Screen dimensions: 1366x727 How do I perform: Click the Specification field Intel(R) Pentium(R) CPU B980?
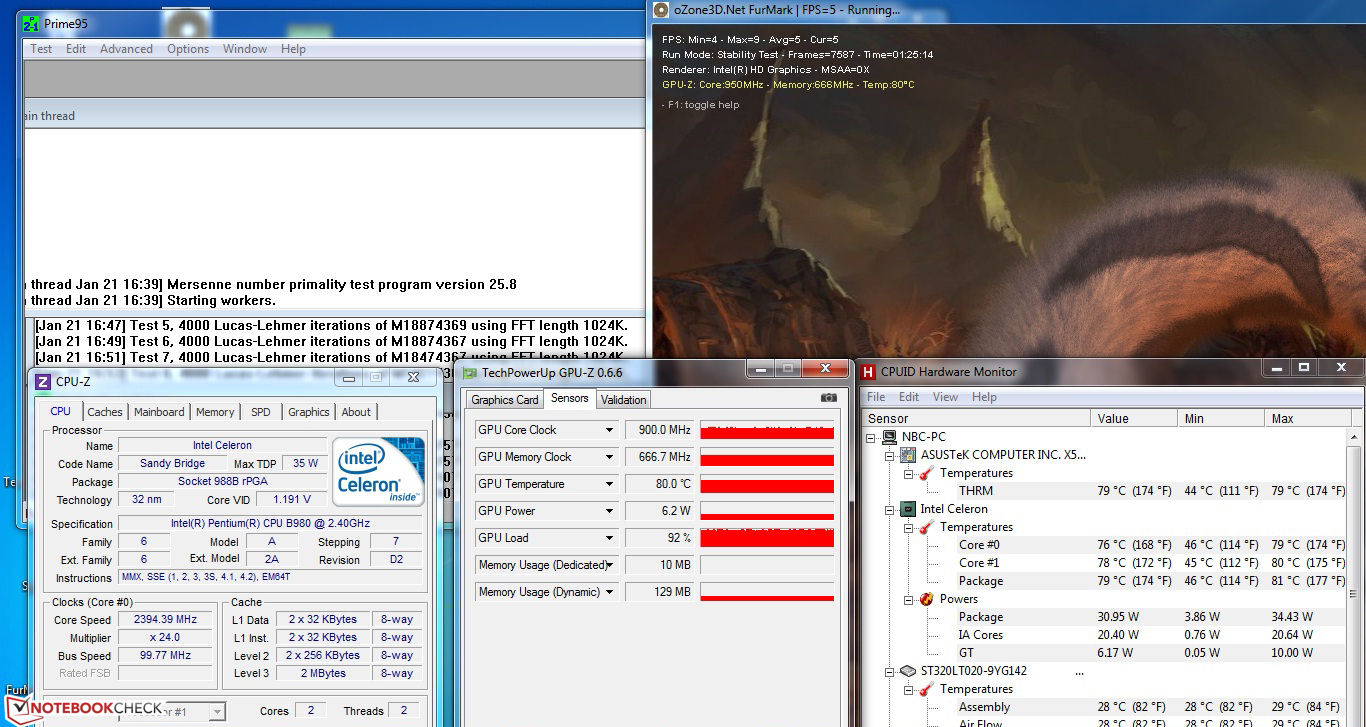click(270, 524)
